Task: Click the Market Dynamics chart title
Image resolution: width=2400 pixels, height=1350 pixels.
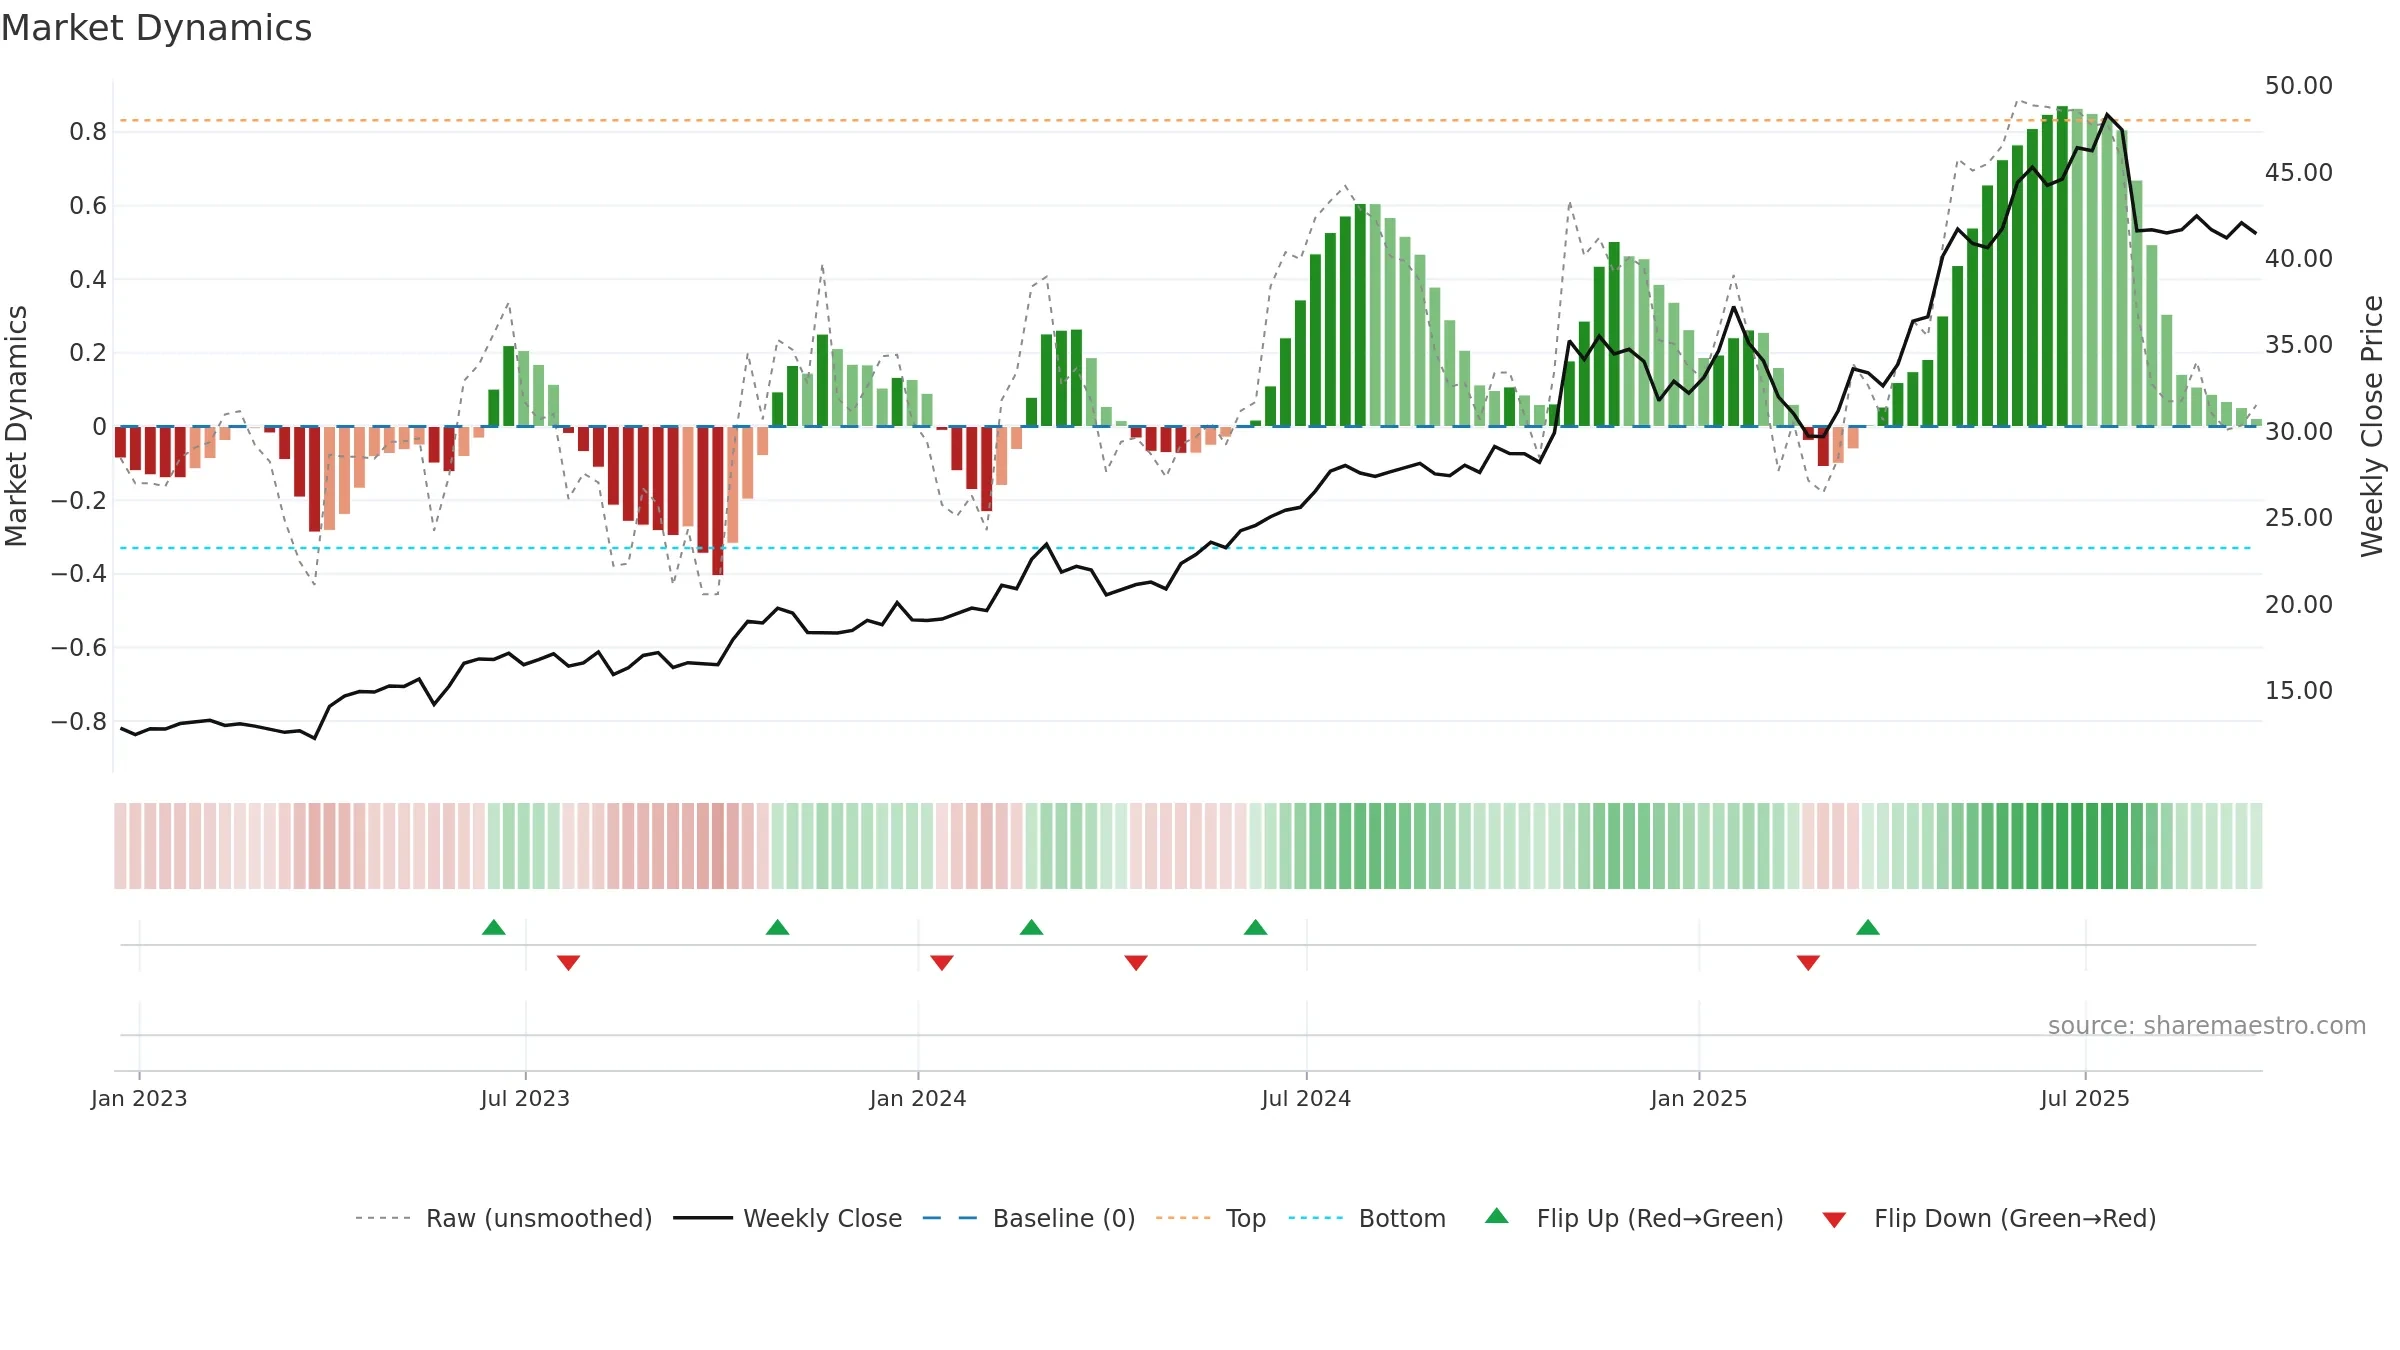Action: (157, 28)
